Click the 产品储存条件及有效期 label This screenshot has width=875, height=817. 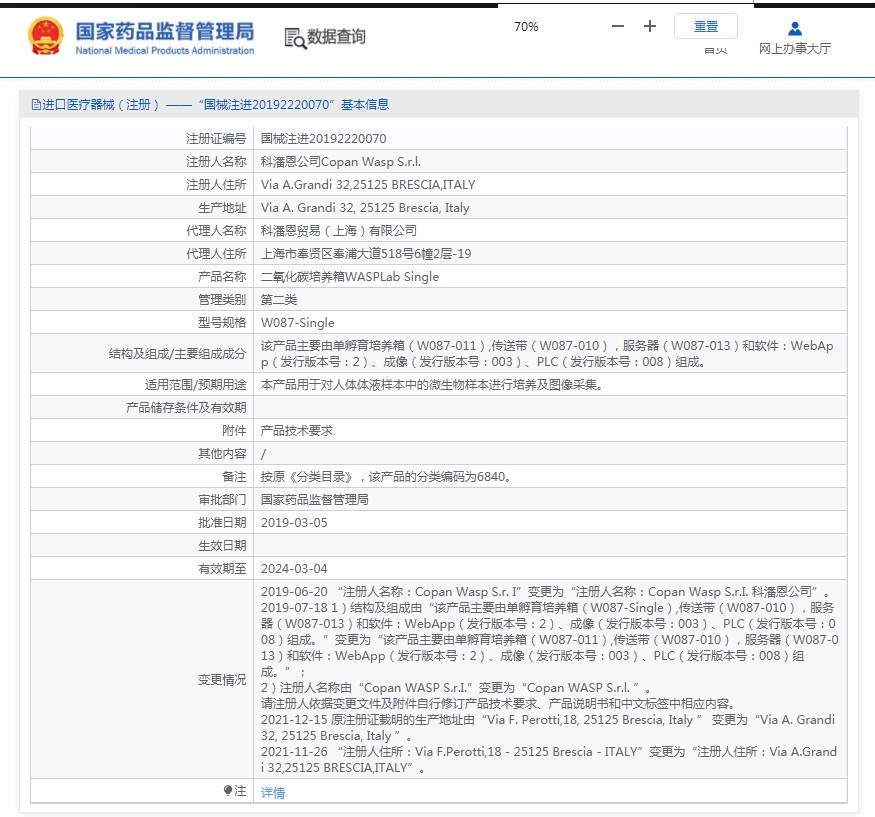tap(186, 407)
